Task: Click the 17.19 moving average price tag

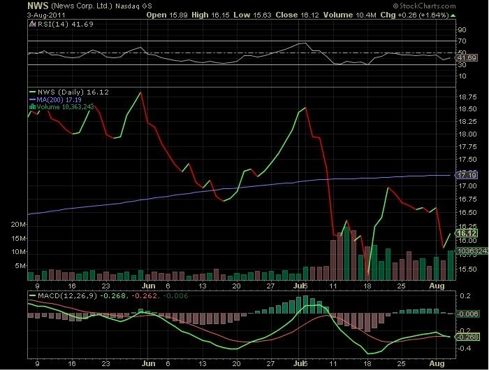Action: point(466,175)
